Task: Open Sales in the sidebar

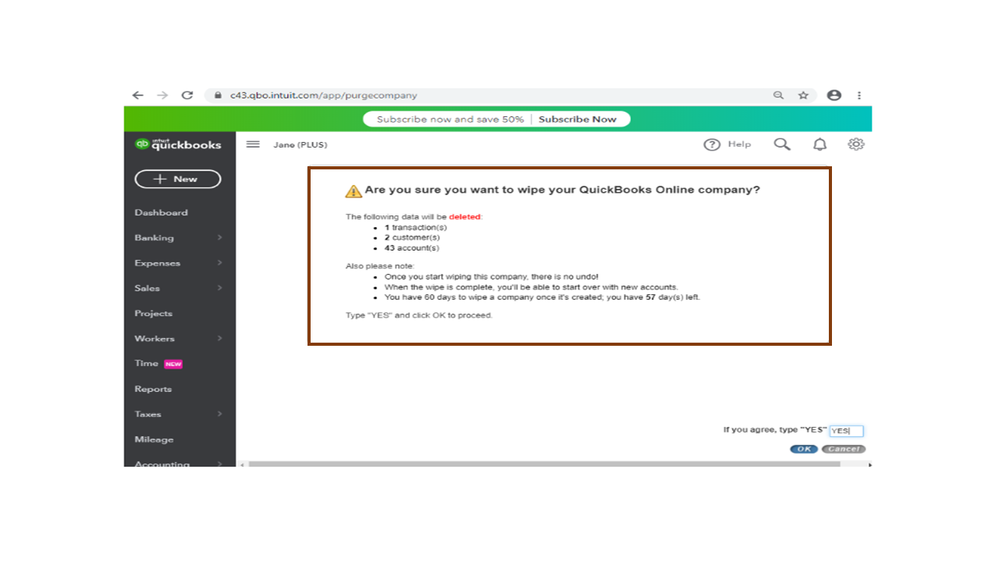Action: tap(147, 288)
